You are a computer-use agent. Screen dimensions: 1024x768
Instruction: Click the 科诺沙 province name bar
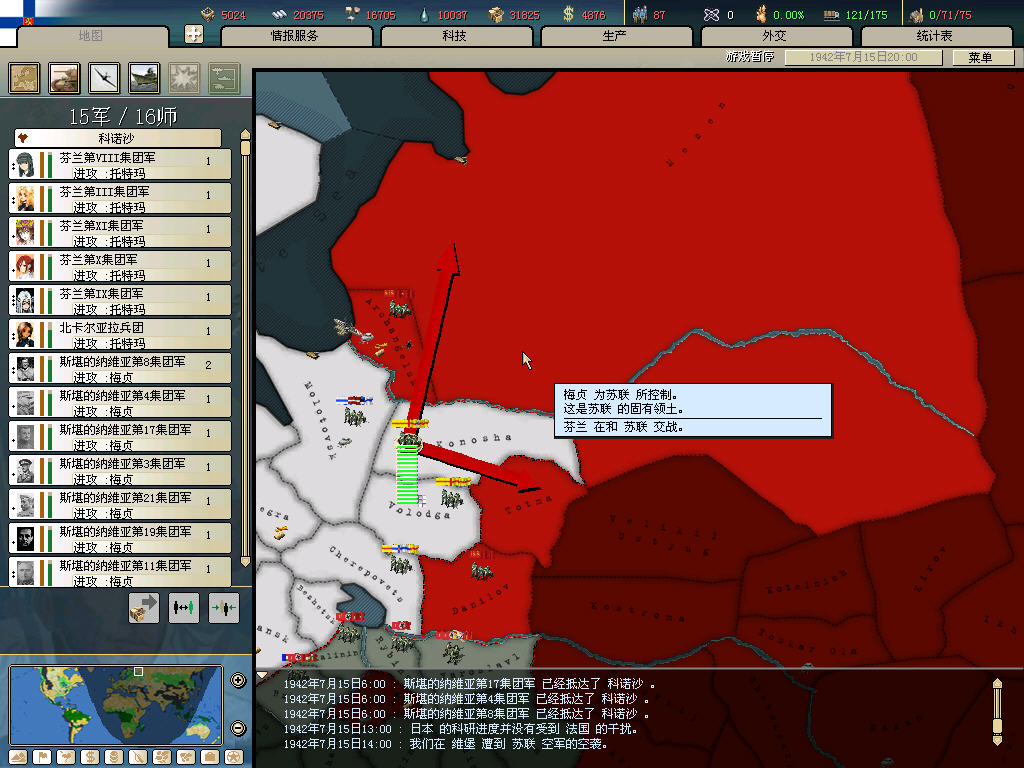point(118,138)
